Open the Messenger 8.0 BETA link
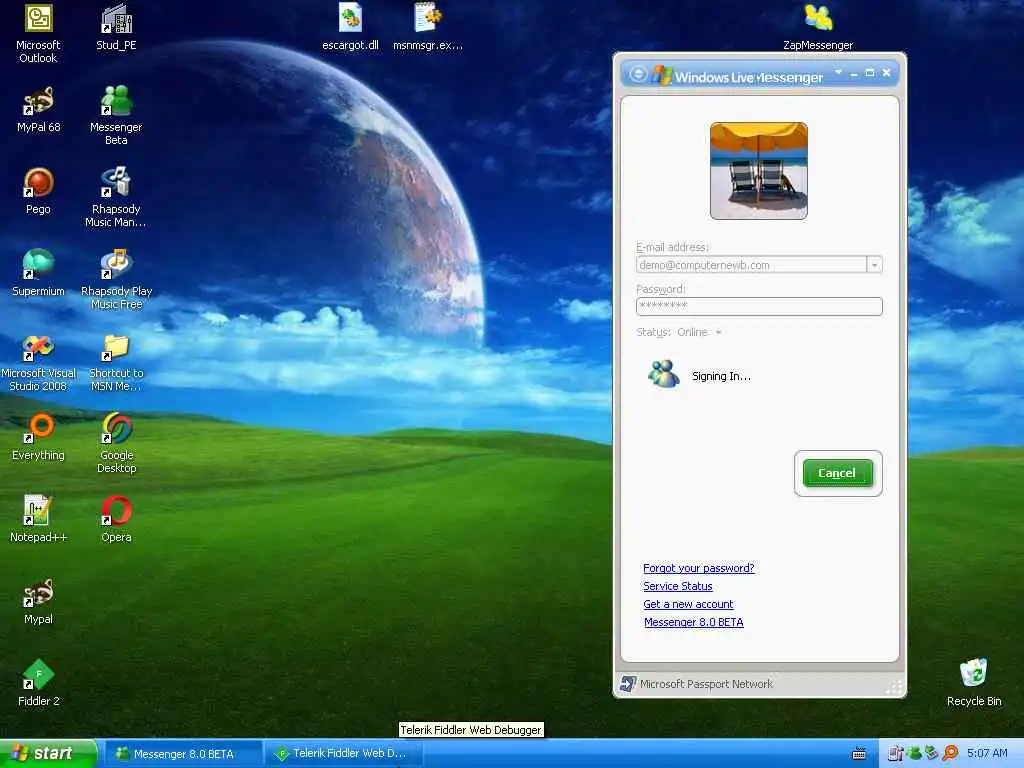This screenshot has height=768, width=1024. pyautogui.click(x=693, y=622)
